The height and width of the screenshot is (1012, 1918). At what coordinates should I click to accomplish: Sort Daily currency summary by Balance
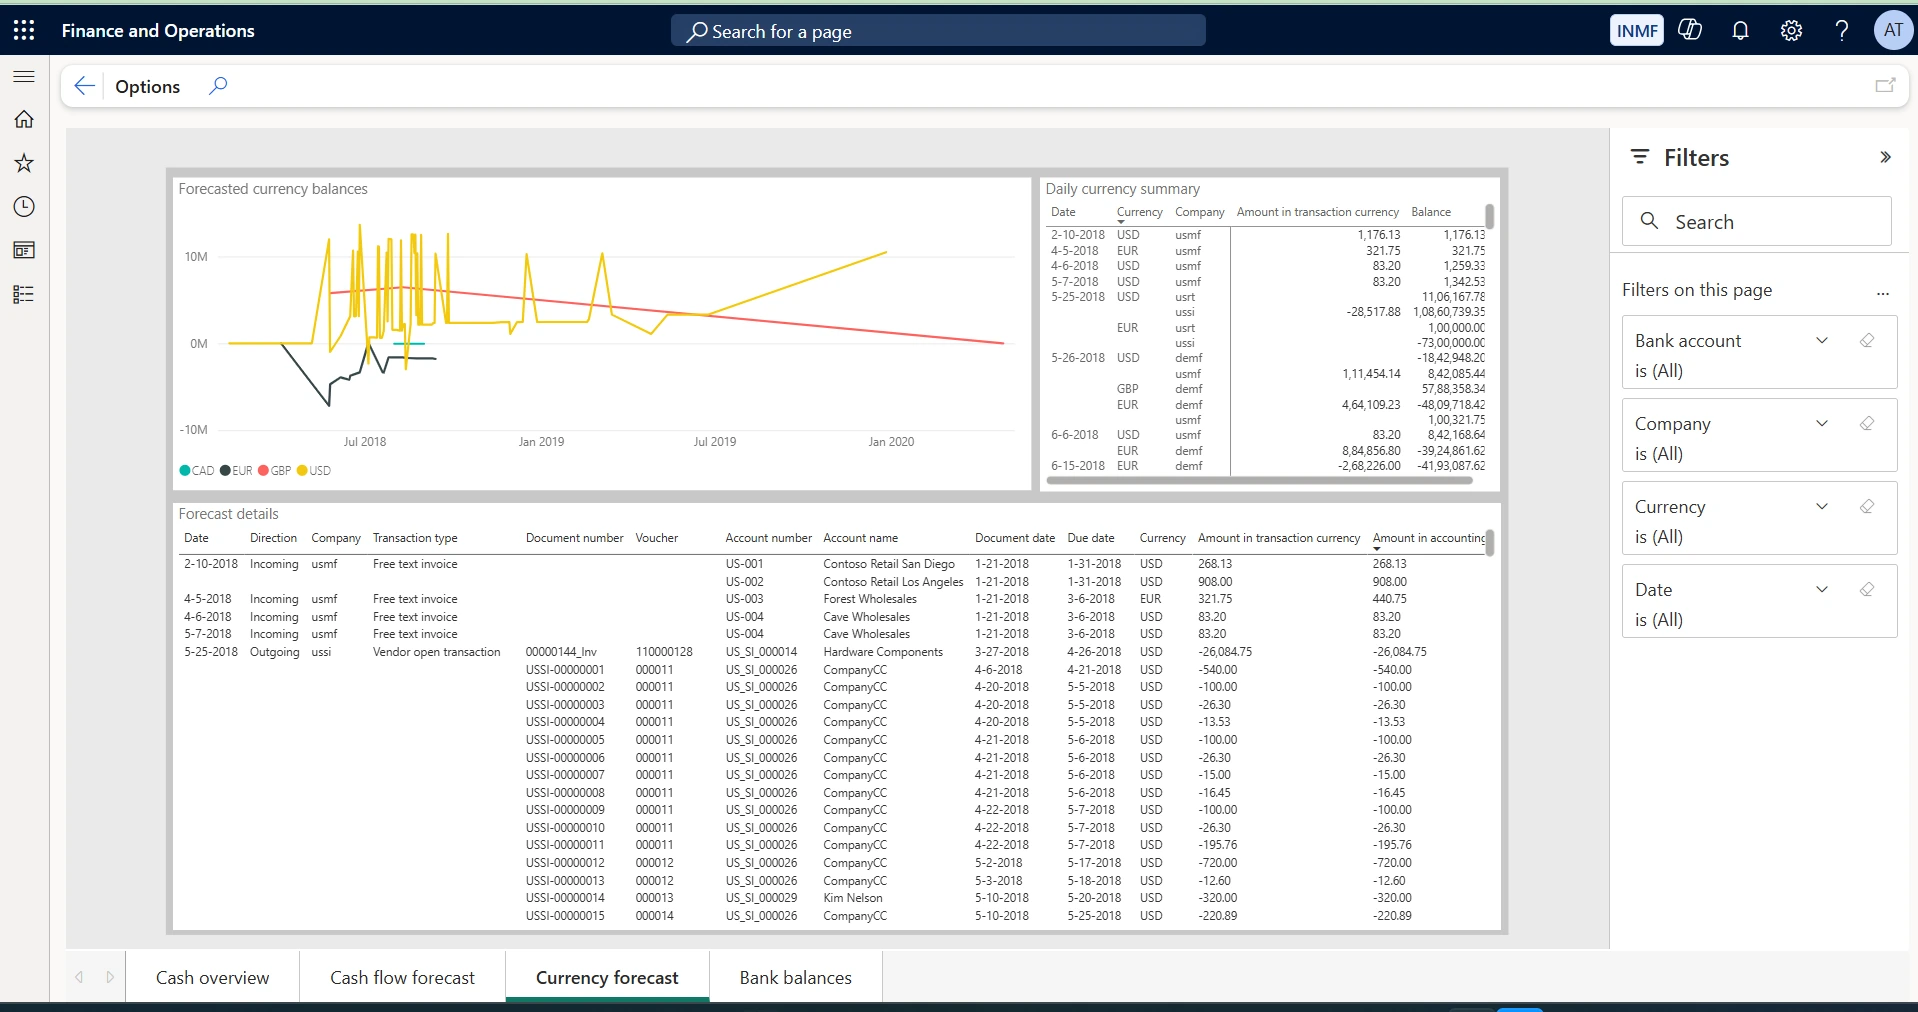(1431, 212)
